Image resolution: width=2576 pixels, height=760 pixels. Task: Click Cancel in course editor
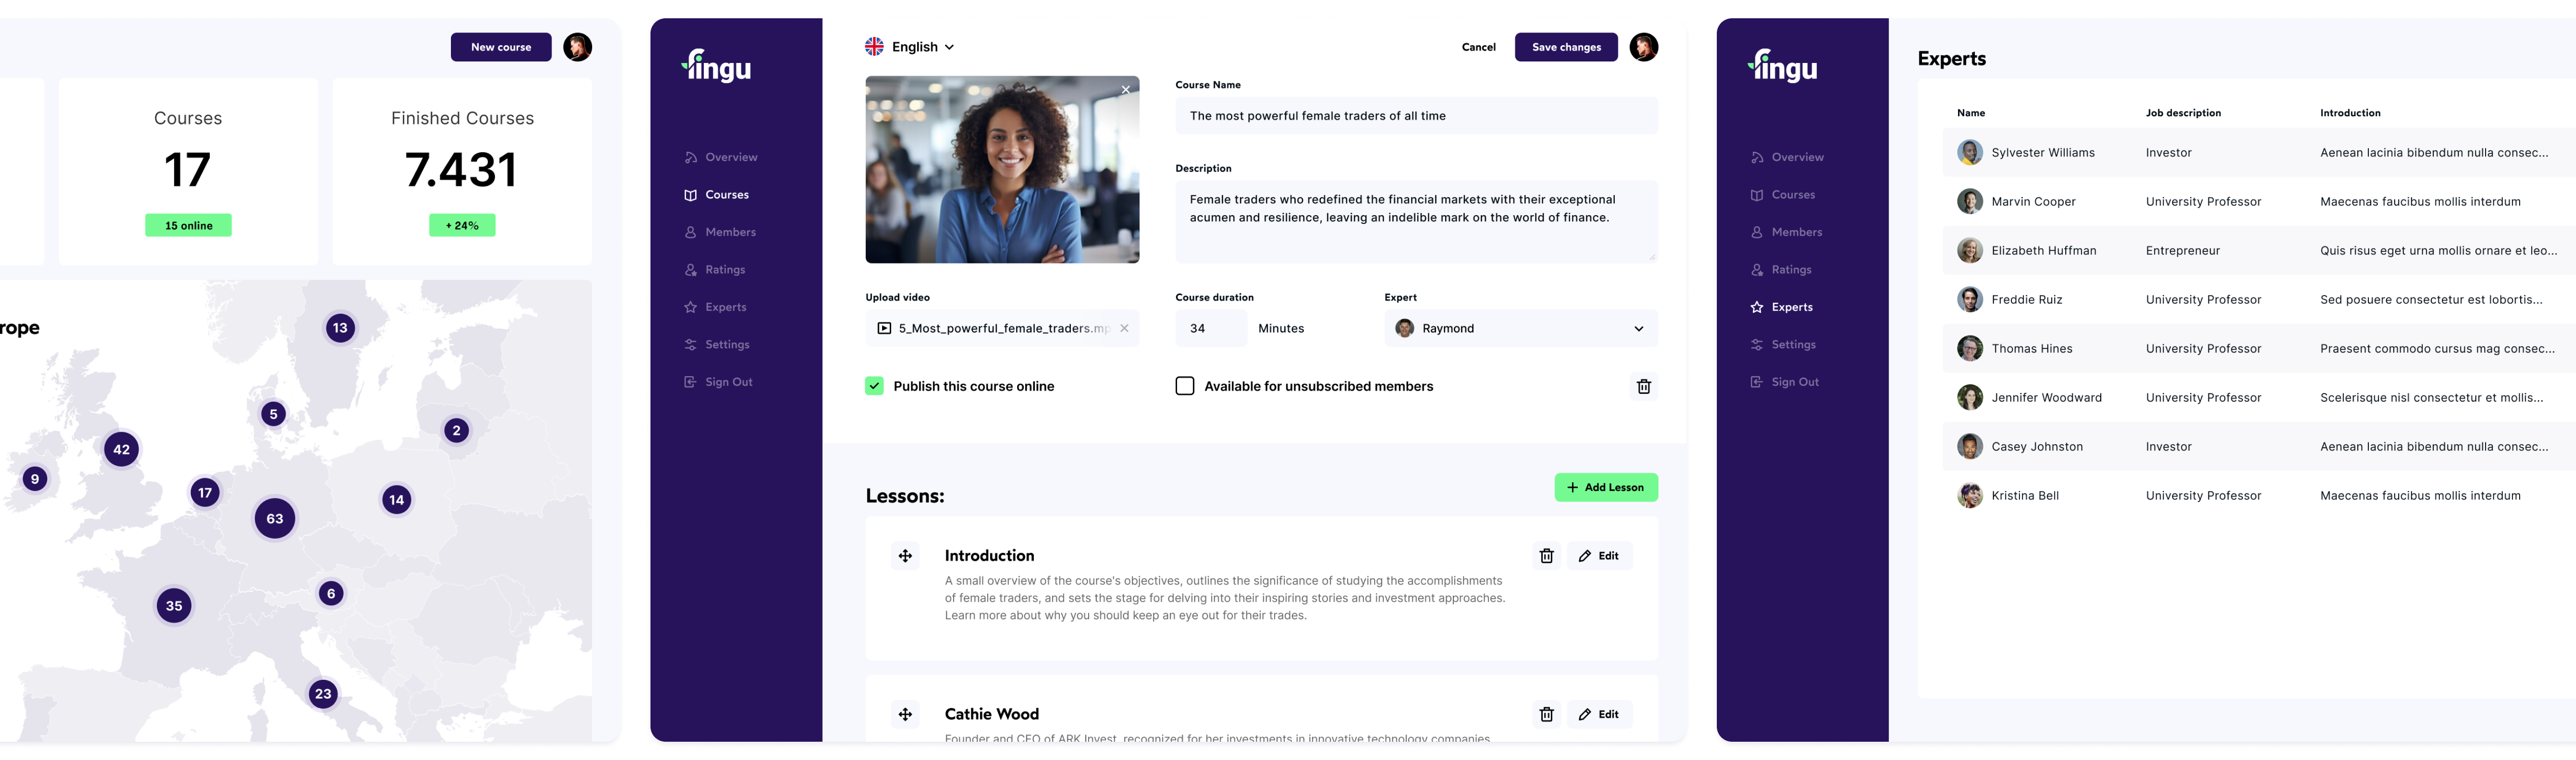point(1479,47)
